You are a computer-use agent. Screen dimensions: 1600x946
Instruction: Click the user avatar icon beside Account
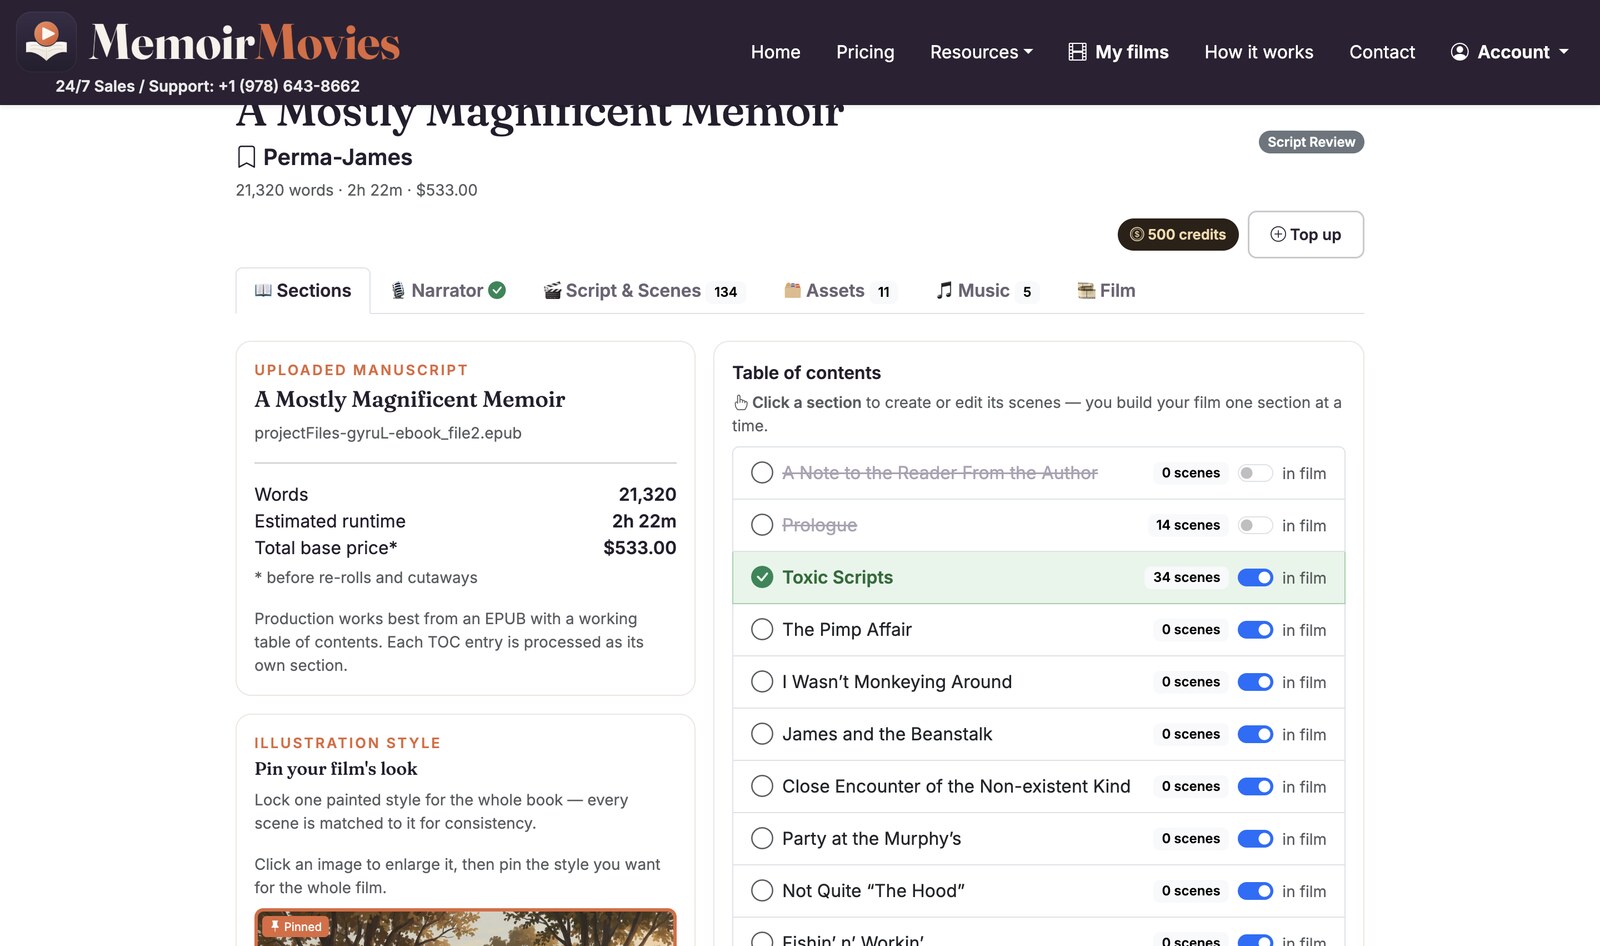(1460, 52)
